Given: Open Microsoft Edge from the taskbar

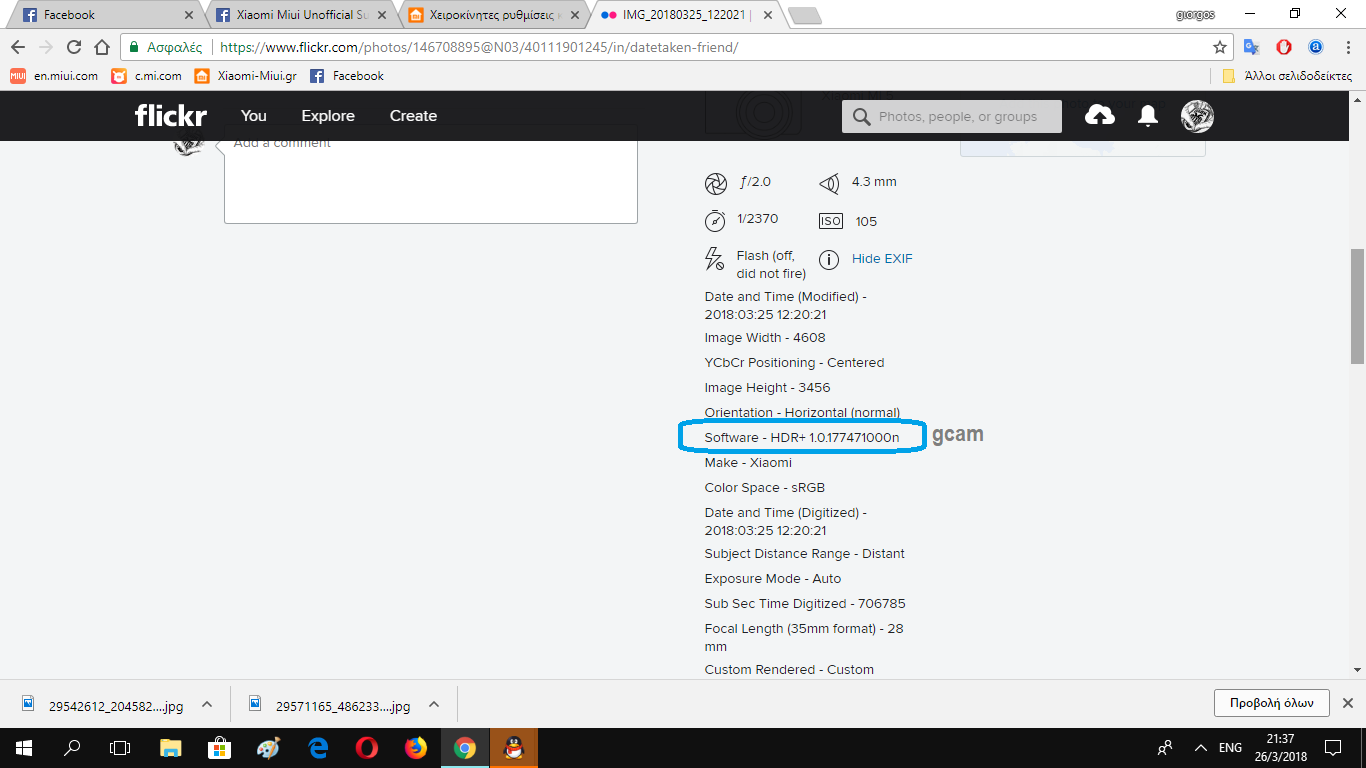Looking at the screenshot, I should (x=318, y=748).
